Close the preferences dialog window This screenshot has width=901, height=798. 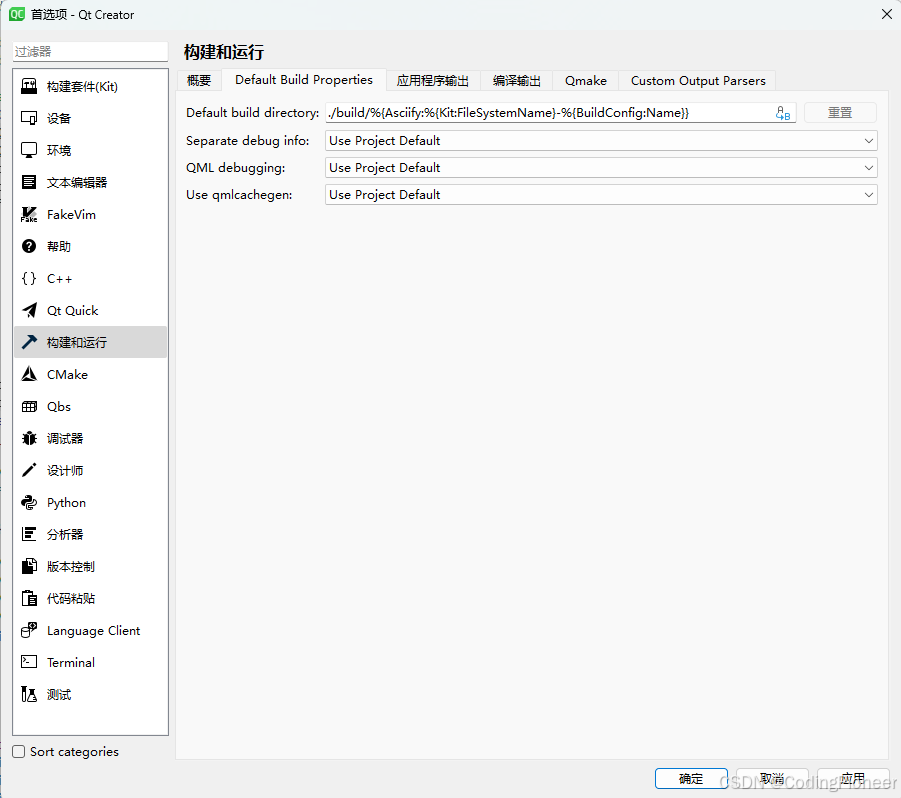click(x=887, y=14)
